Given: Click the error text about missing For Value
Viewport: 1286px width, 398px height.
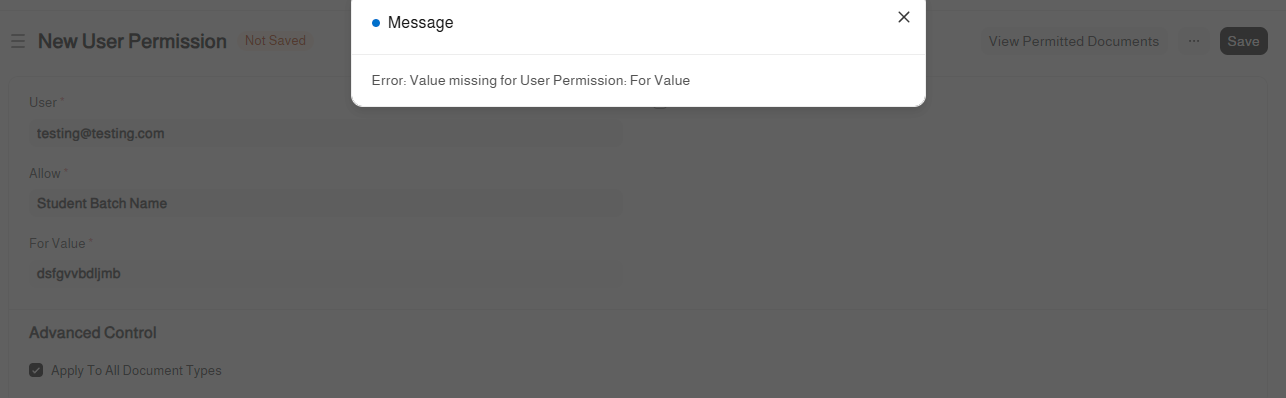Looking at the screenshot, I should click(530, 80).
